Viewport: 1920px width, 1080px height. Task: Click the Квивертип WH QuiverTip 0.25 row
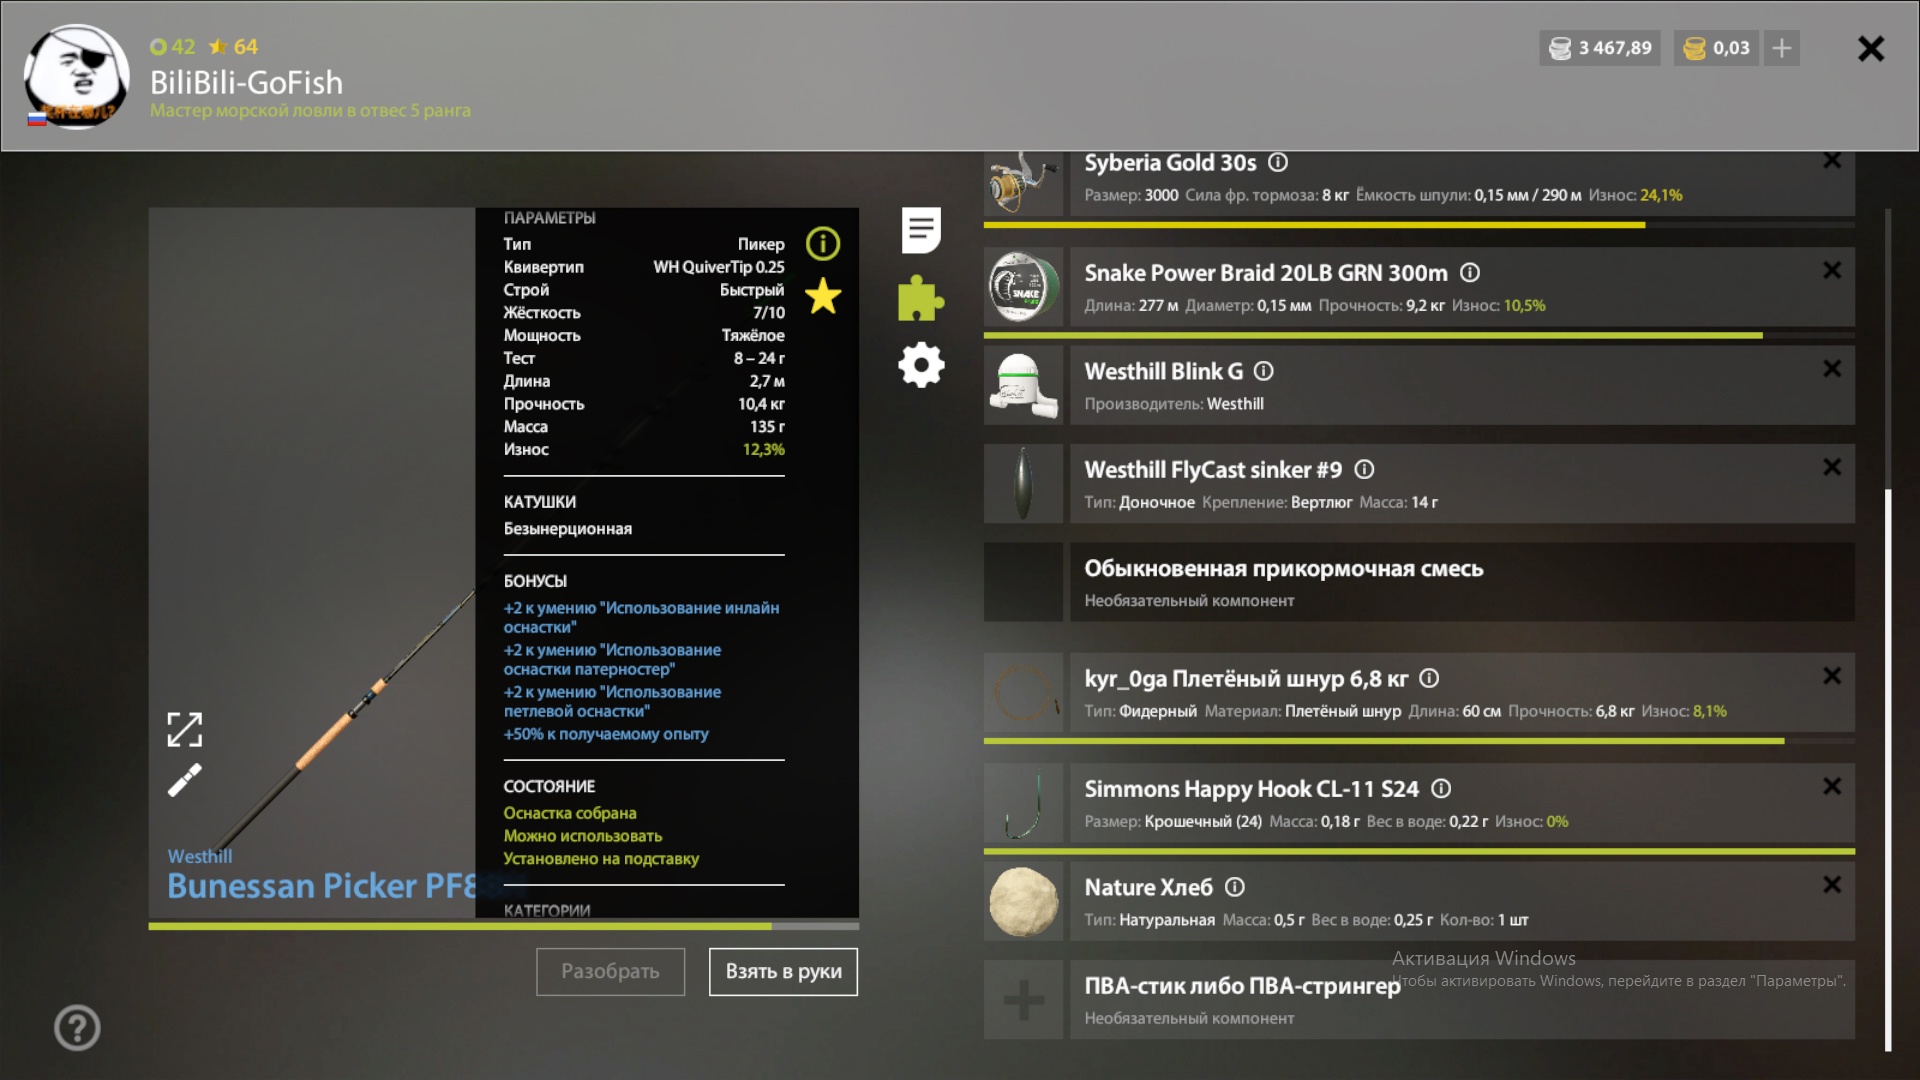(644, 267)
